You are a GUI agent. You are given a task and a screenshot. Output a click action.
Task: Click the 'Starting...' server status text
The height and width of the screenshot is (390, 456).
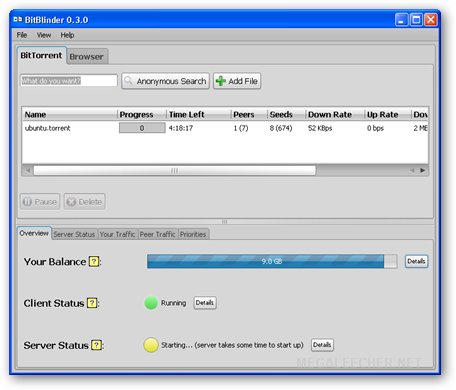[232, 345]
